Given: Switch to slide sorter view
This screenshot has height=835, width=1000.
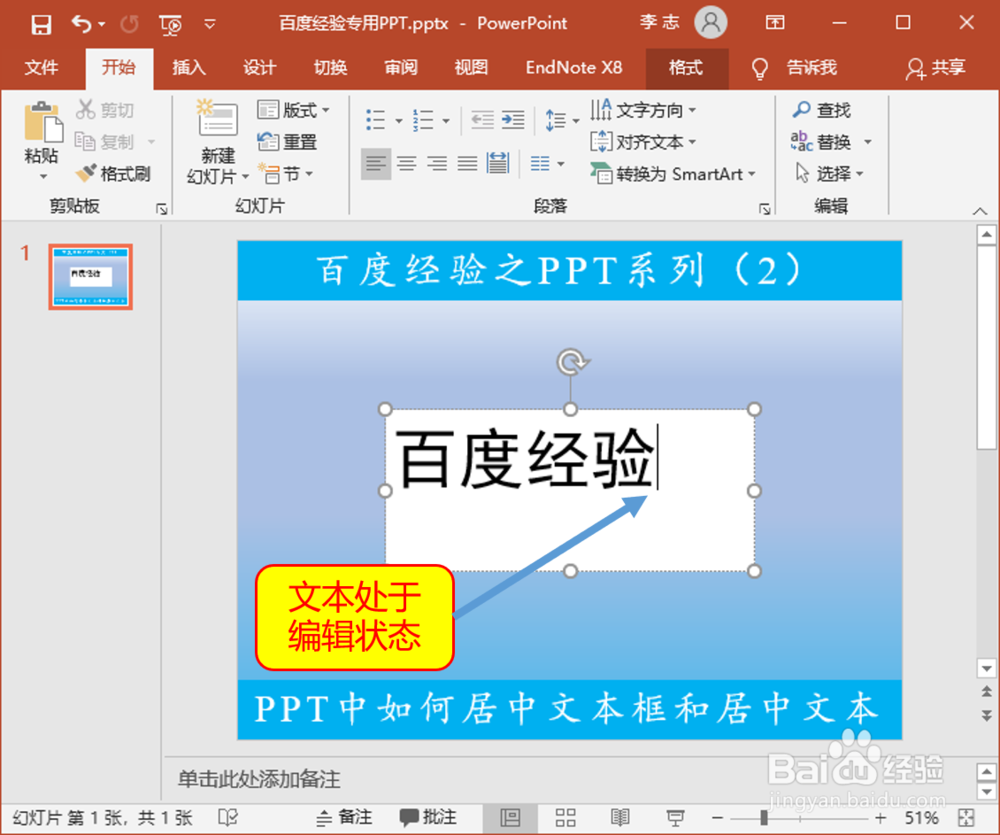Looking at the screenshot, I should (x=565, y=817).
